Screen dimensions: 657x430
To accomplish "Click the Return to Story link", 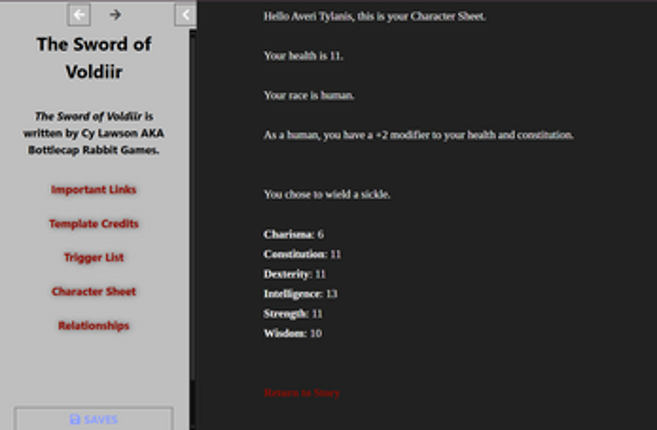I will pyautogui.click(x=301, y=393).
